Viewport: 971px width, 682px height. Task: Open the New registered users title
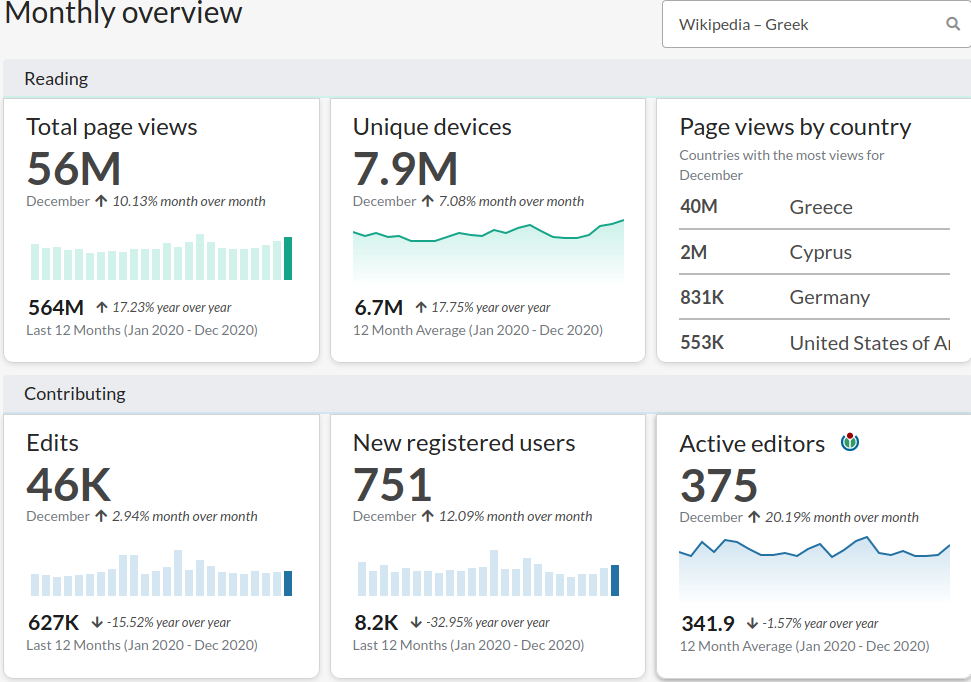[x=464, y=443]
